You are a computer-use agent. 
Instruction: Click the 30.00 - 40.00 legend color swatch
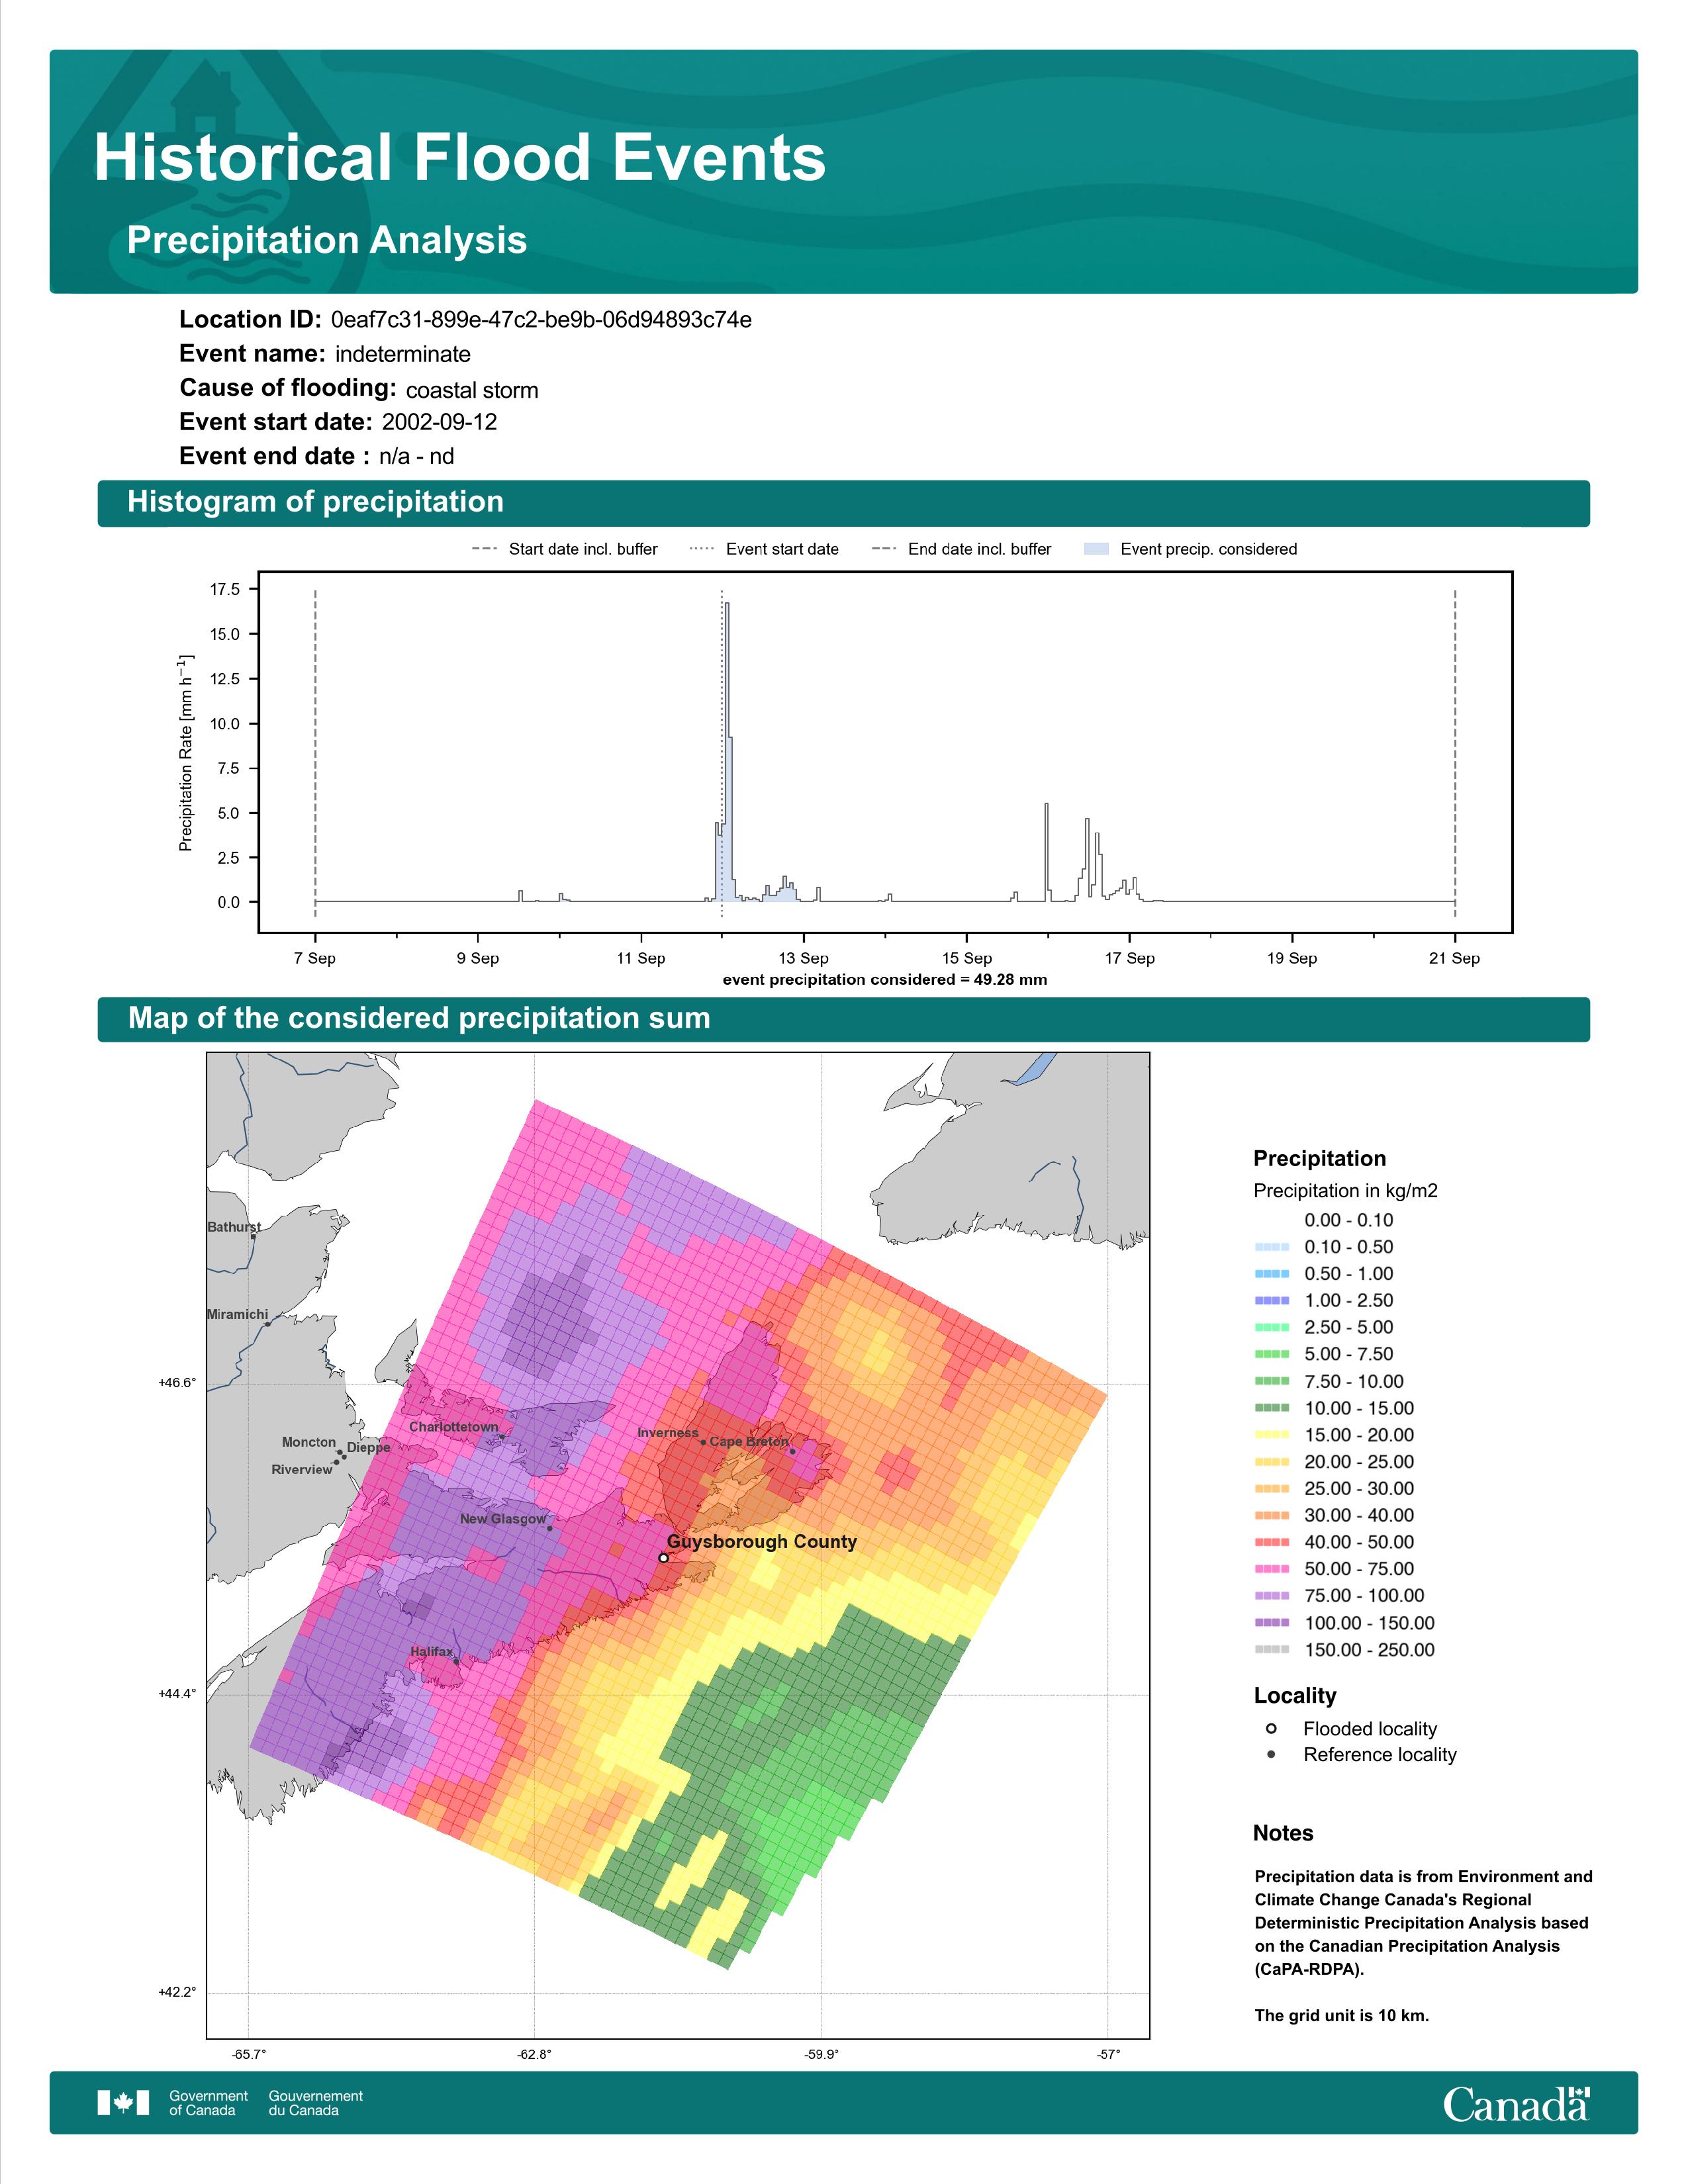(x=1272, y=1516)
